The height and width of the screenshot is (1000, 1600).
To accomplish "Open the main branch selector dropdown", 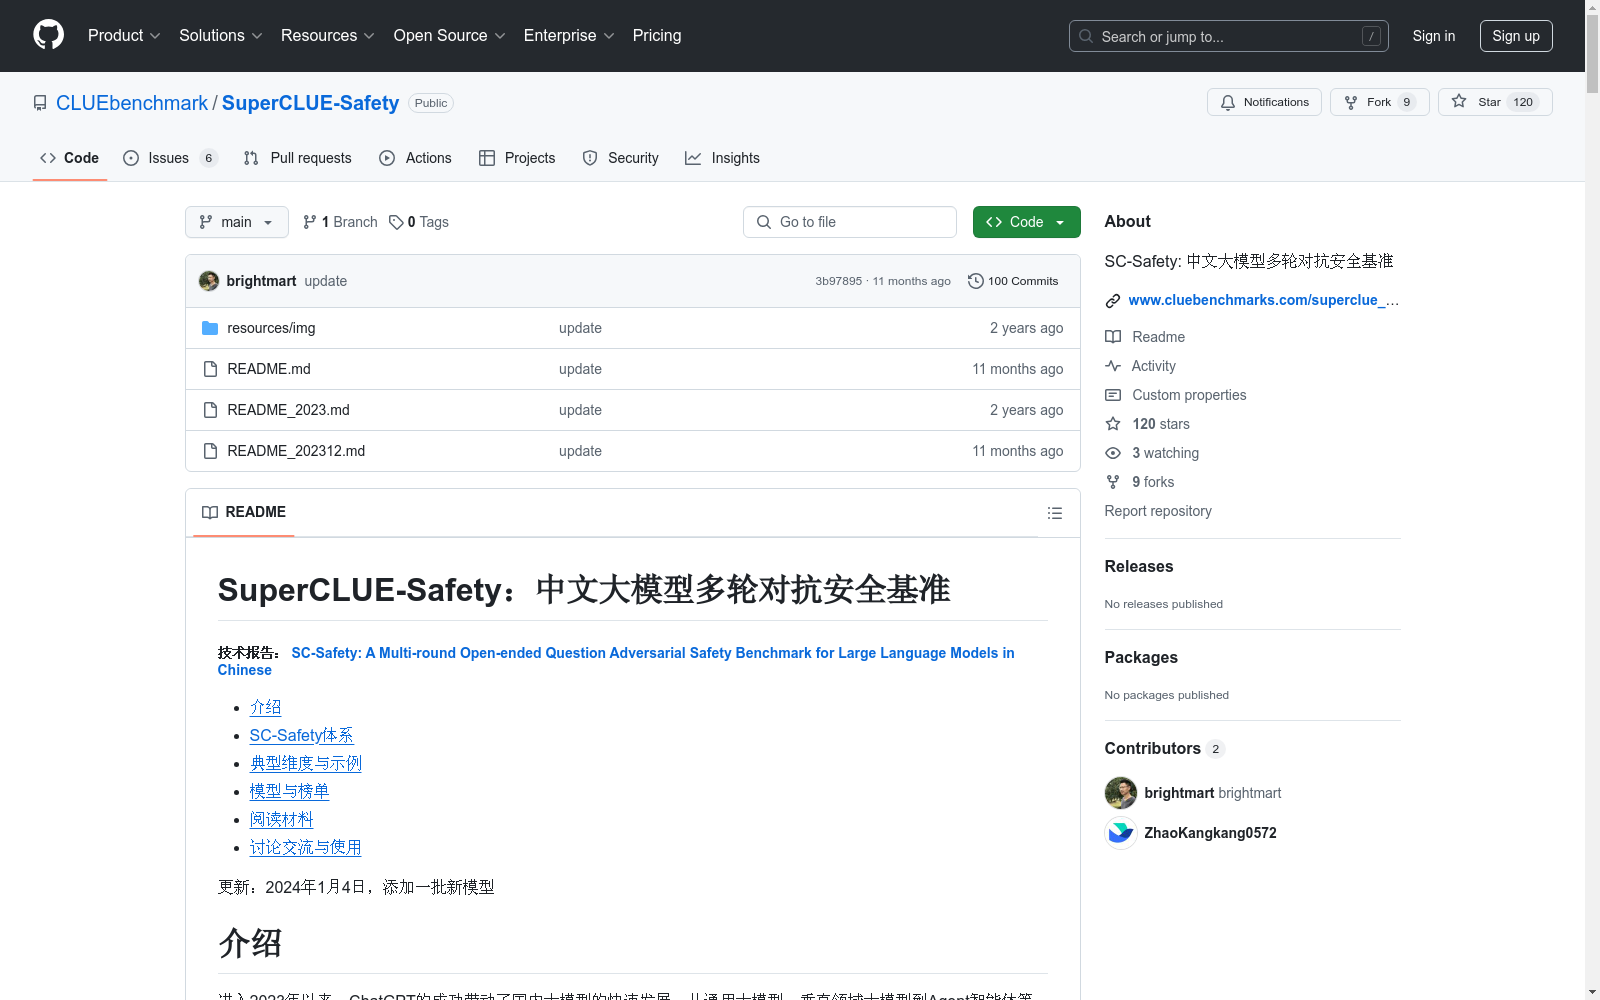I will pyautogui.click(x=237, y=222).
